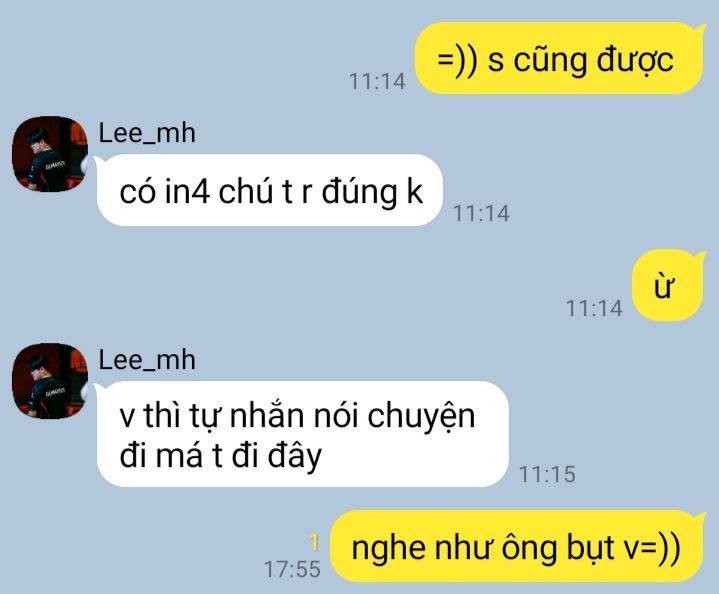This screenshot has width=719, height=594.
Task: Tap the 11:15 timestamp
Action: (547, 474)
